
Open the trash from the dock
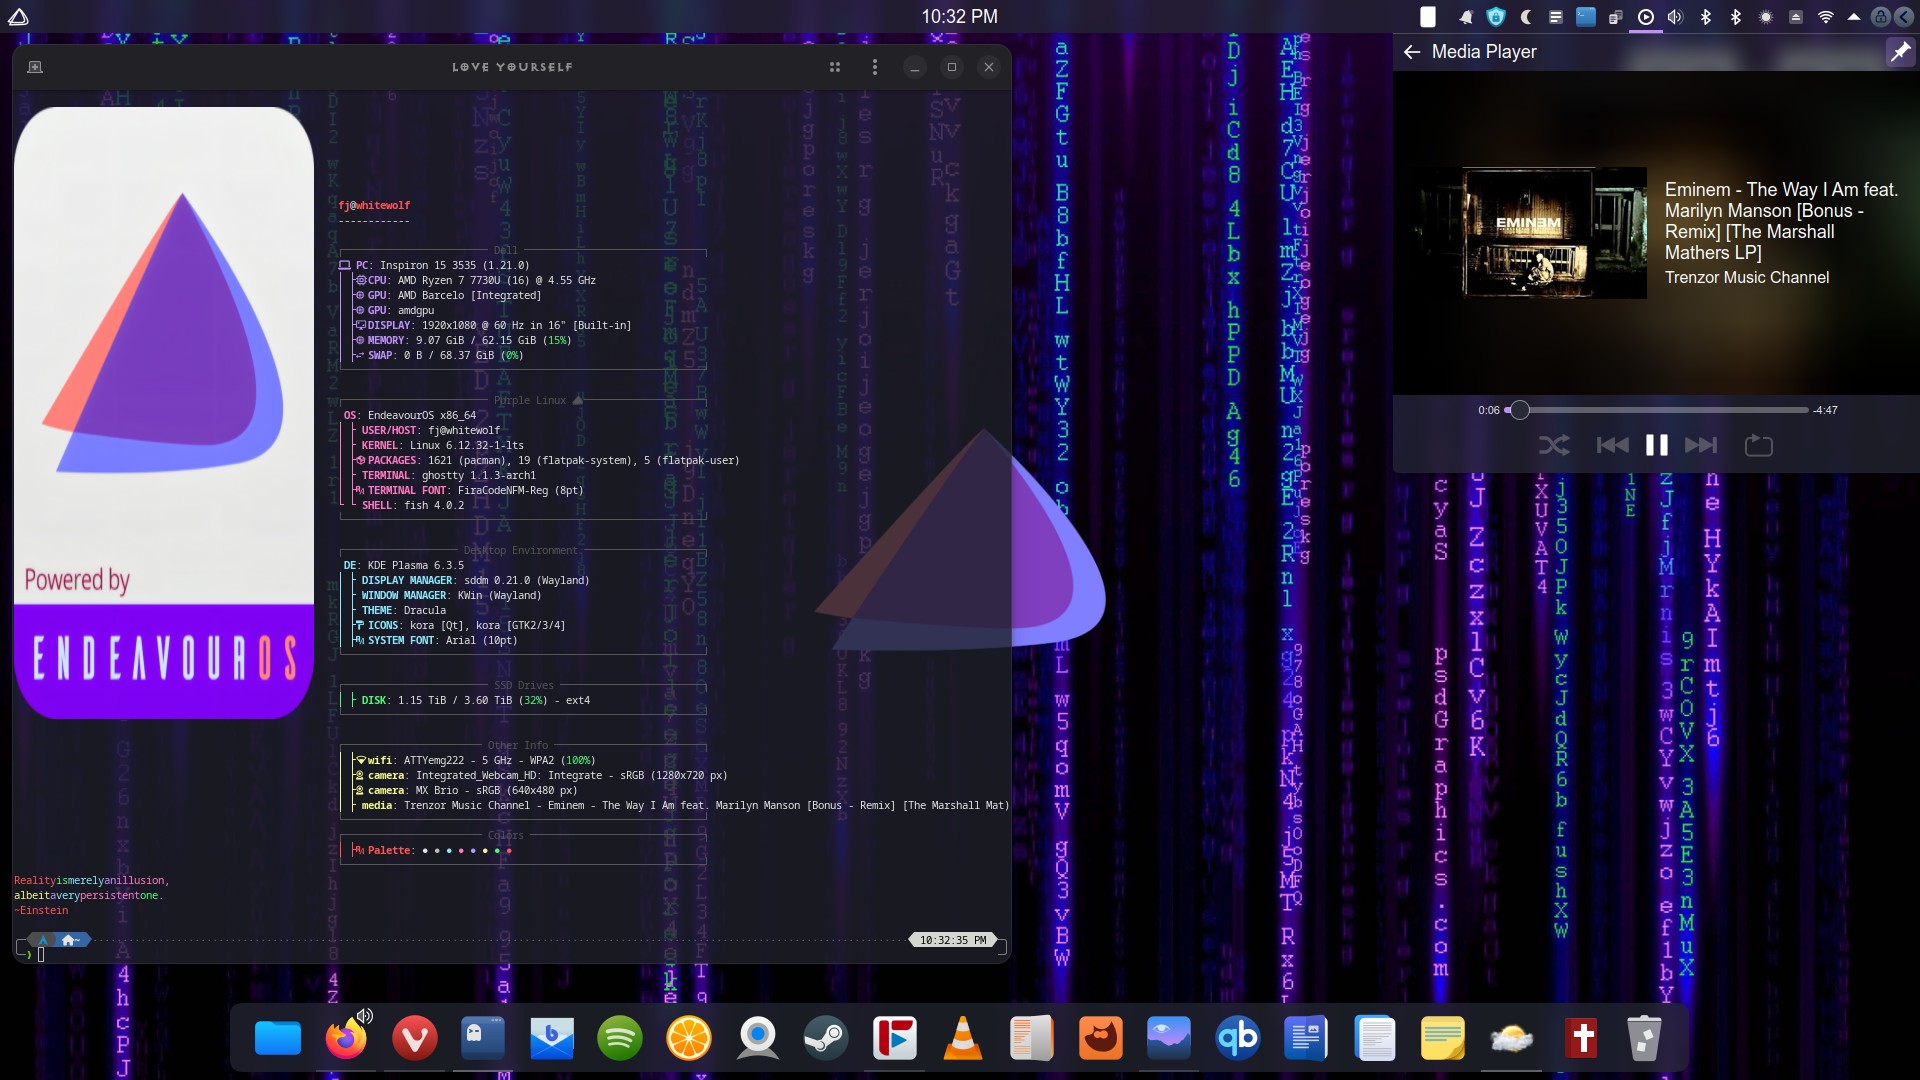tap(1644, 1039)
